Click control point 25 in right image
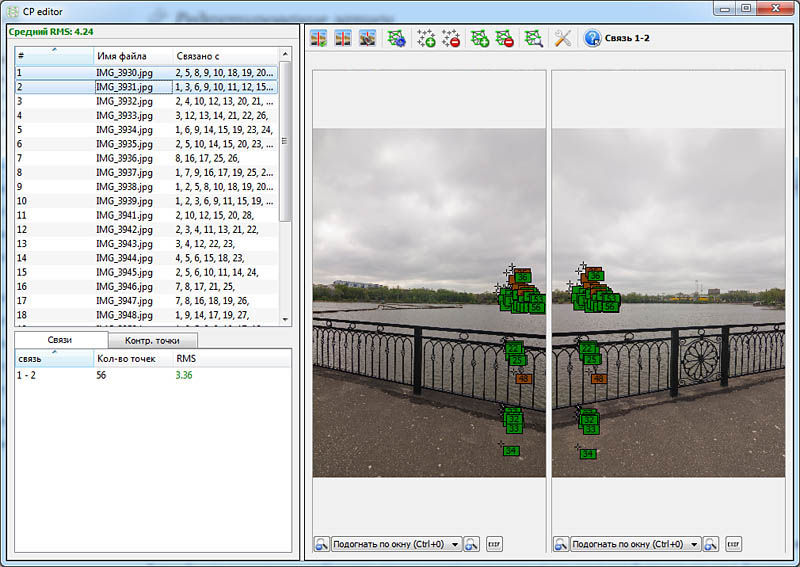The image size is (800, 567). coord(592,359)
